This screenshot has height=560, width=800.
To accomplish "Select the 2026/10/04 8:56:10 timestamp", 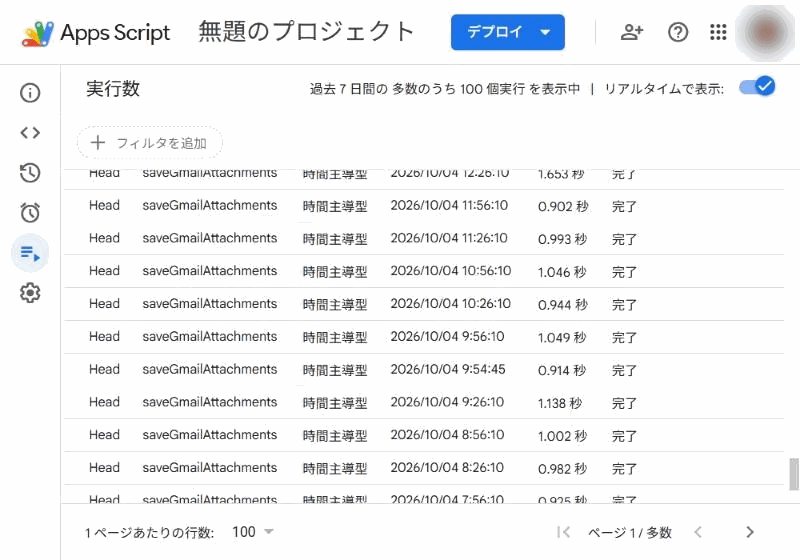I will point(447,435).
